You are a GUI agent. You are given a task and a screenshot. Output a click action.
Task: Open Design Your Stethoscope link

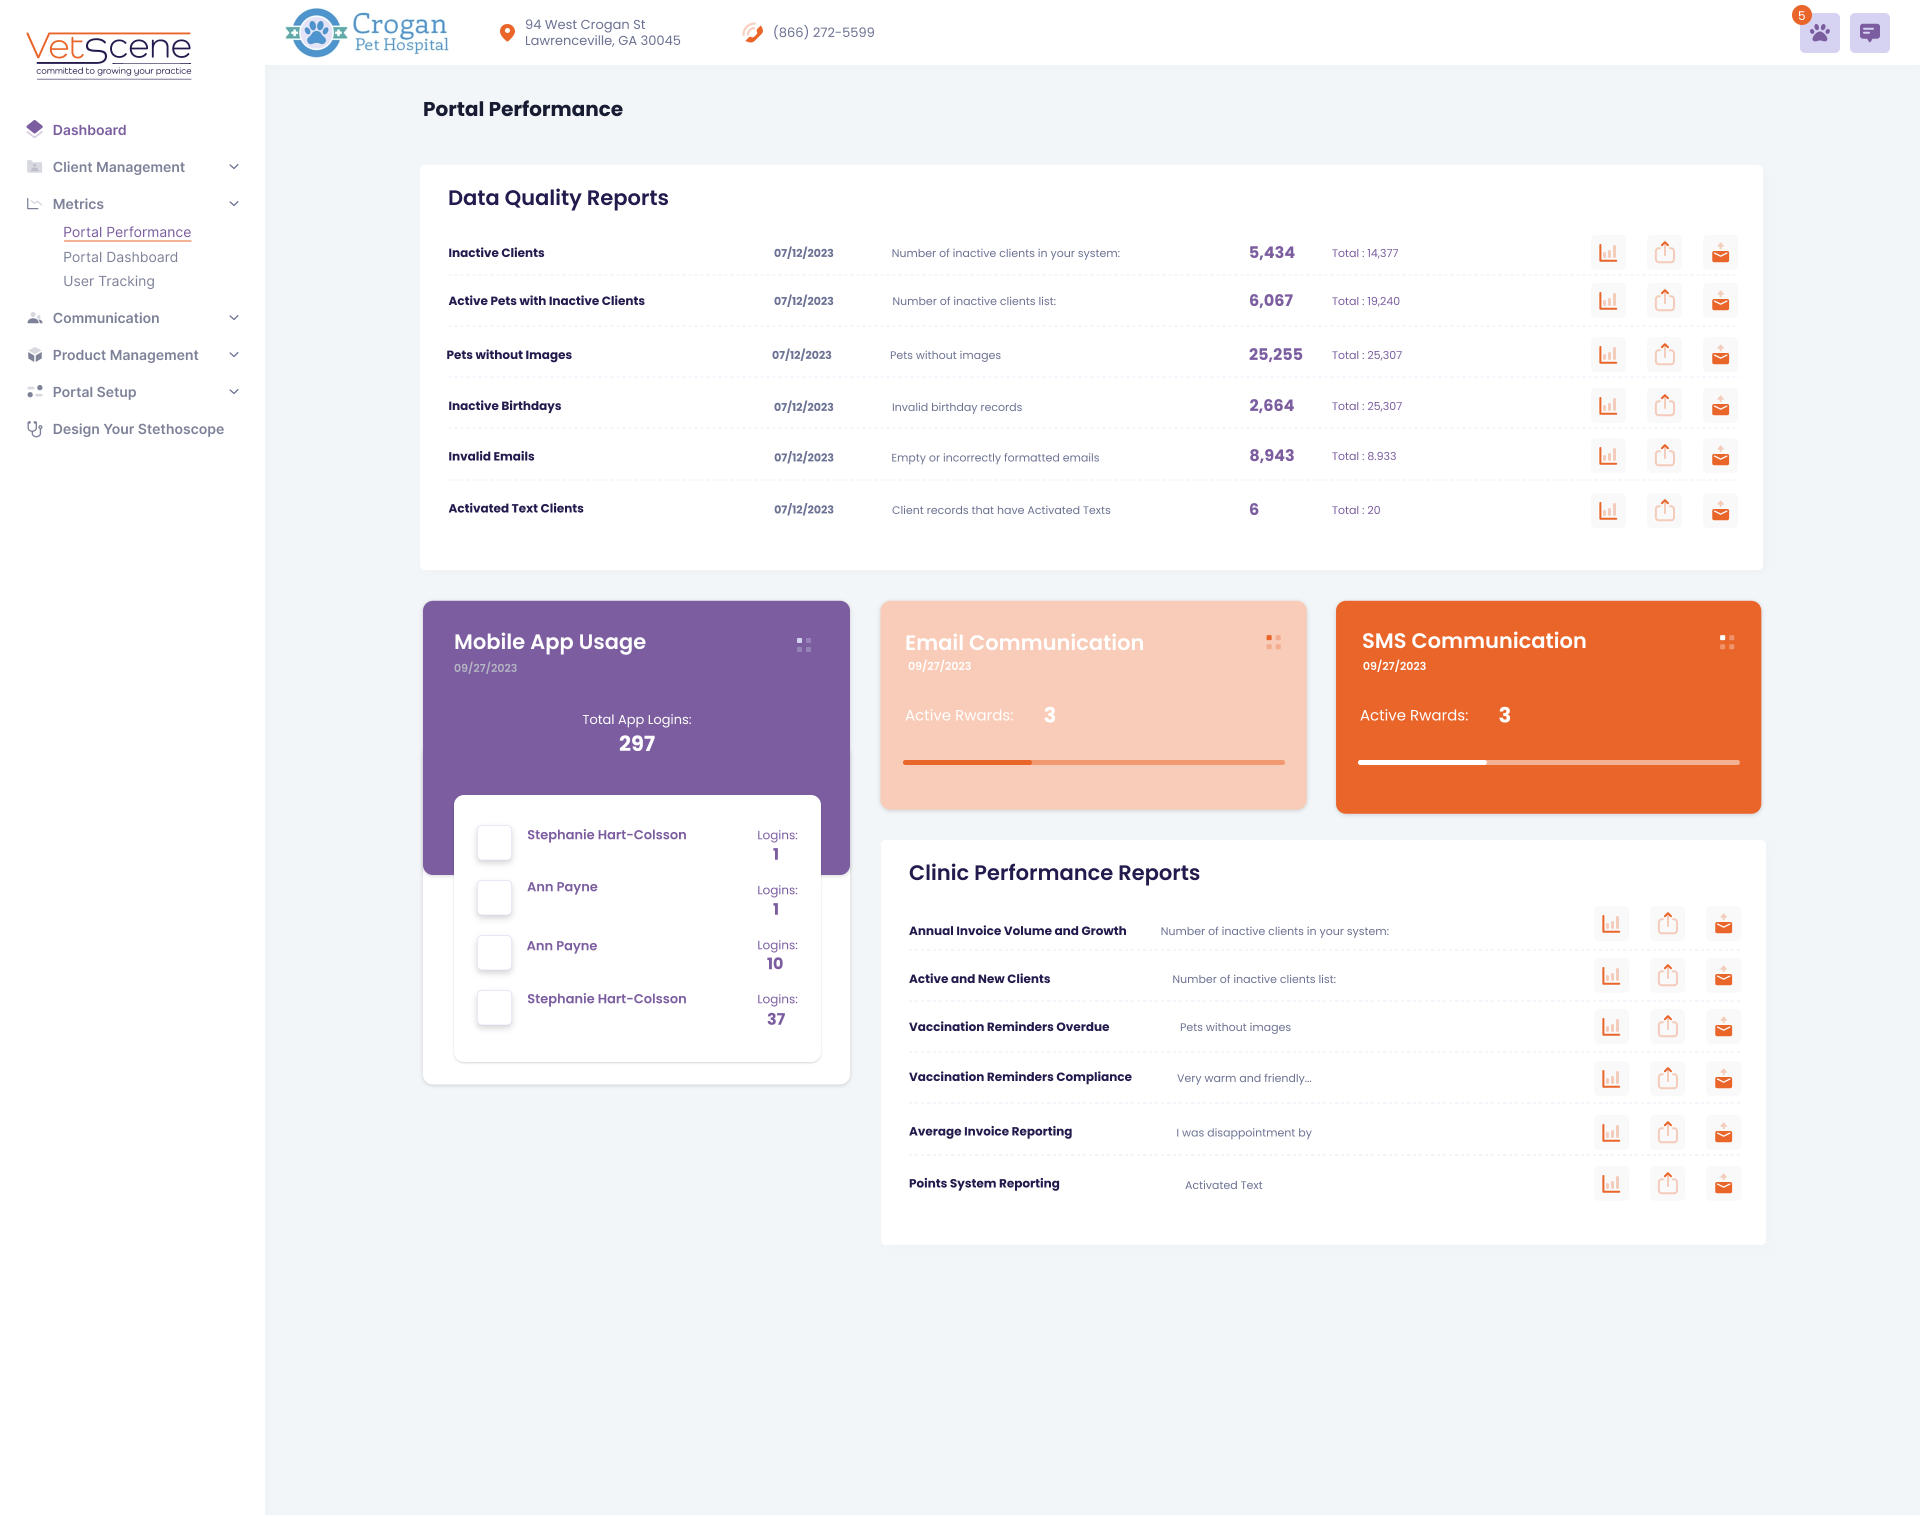tap(138, 429)
